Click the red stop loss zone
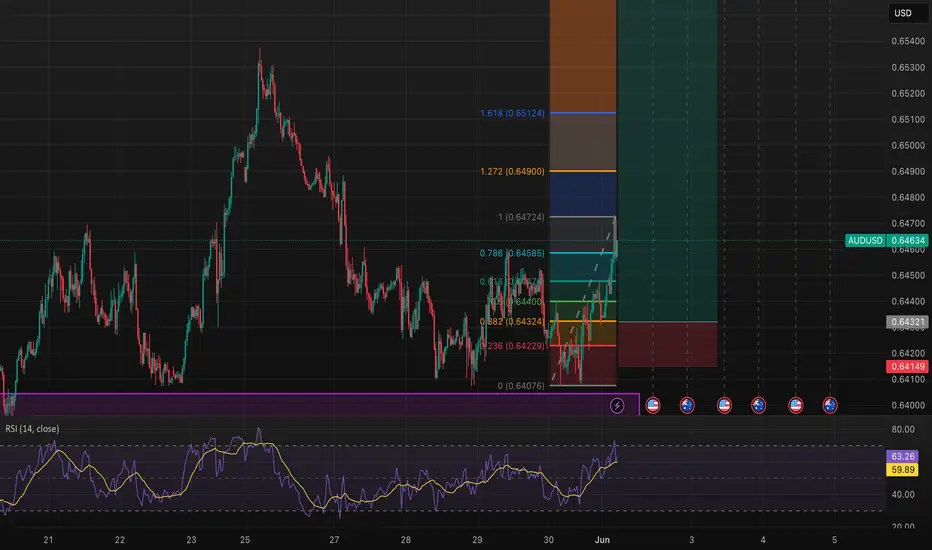The image size is (932, 550). click(x=667, y=345)
